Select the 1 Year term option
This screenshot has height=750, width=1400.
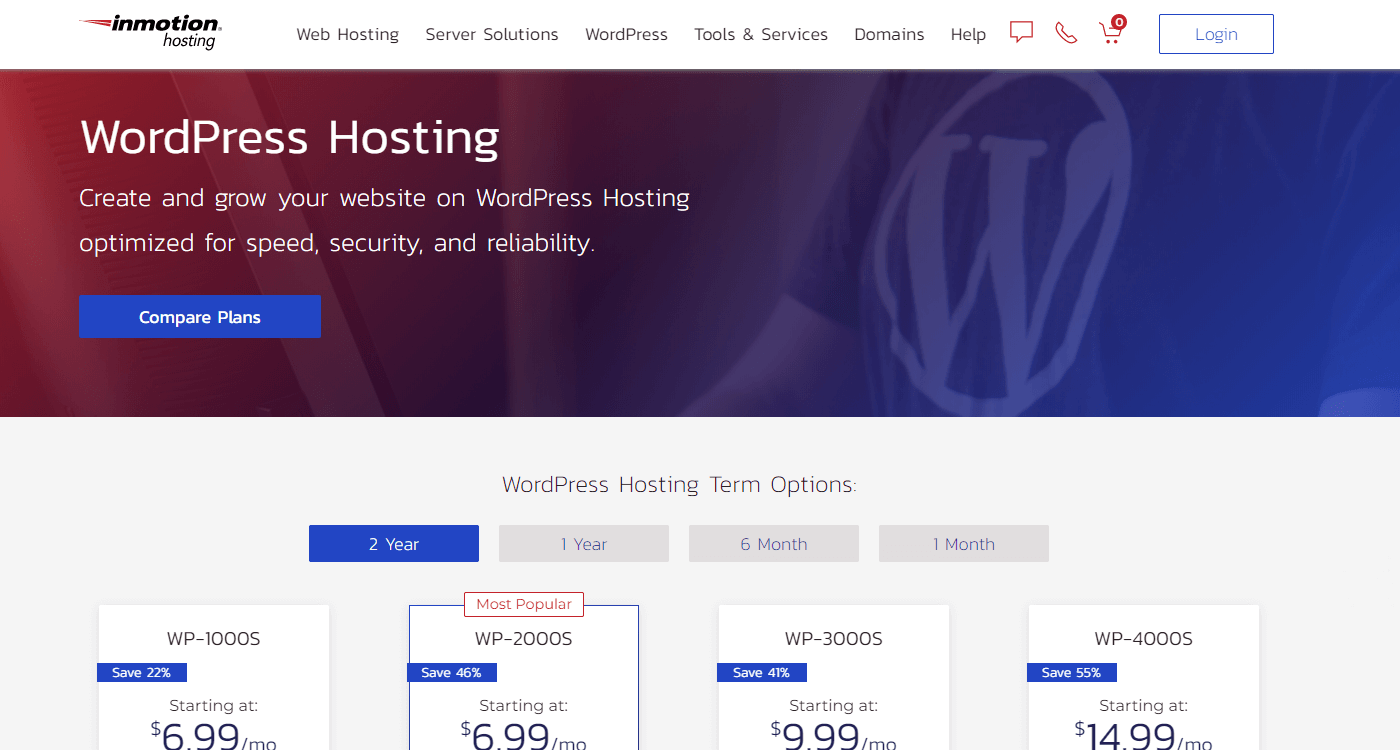click(584, 543)
